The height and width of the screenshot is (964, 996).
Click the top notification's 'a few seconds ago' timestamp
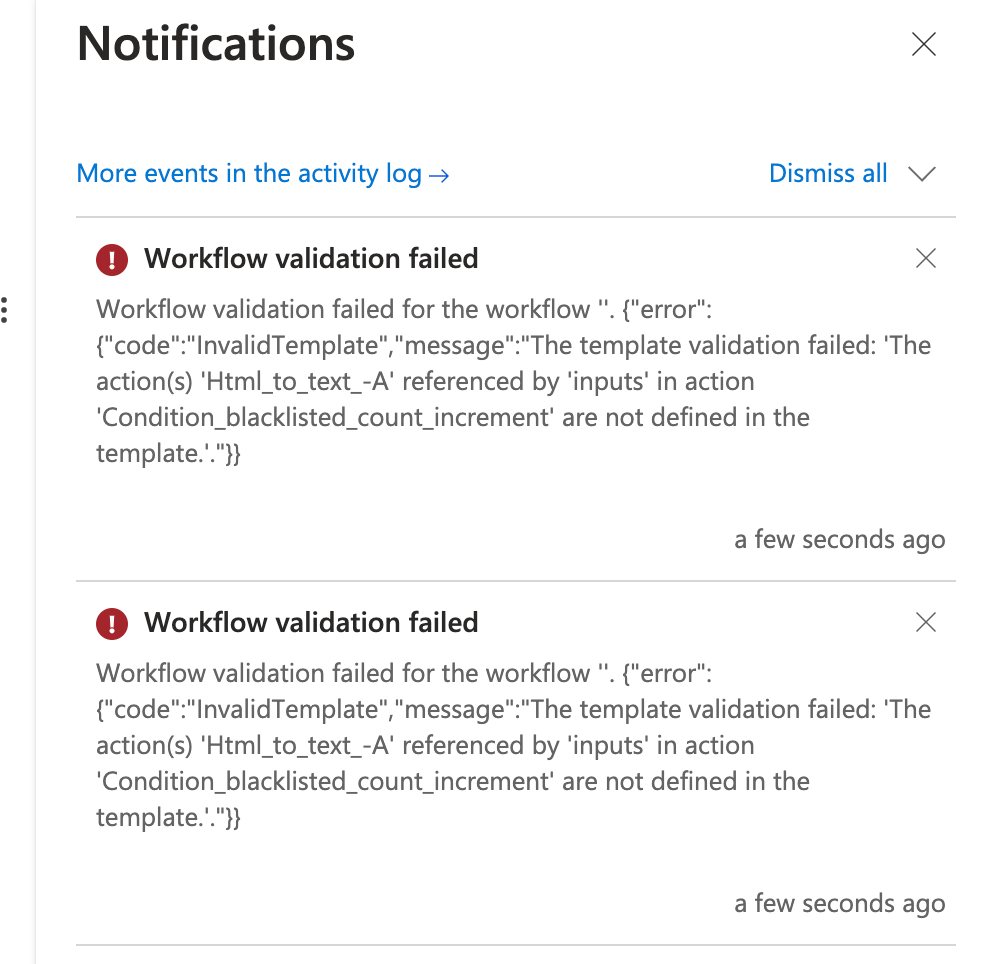840,540
